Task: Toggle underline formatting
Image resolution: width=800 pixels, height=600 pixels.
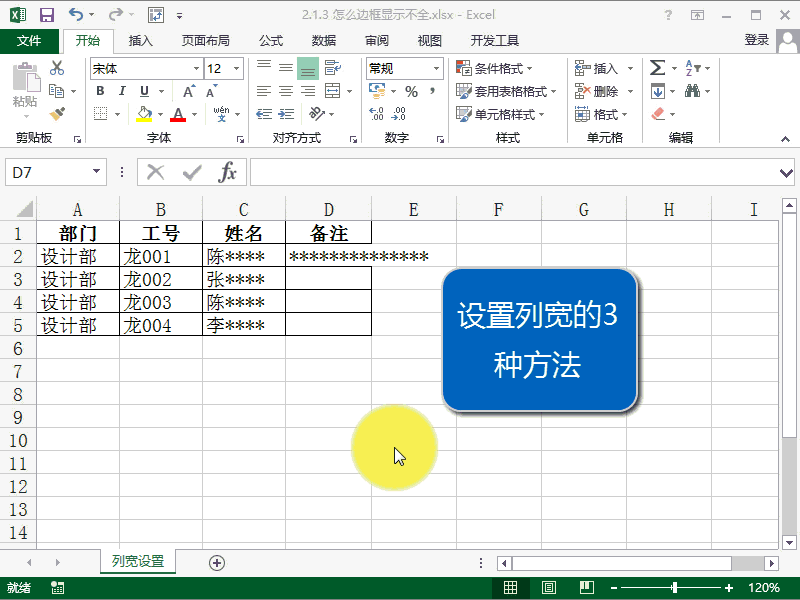Action: pos(141,90)
